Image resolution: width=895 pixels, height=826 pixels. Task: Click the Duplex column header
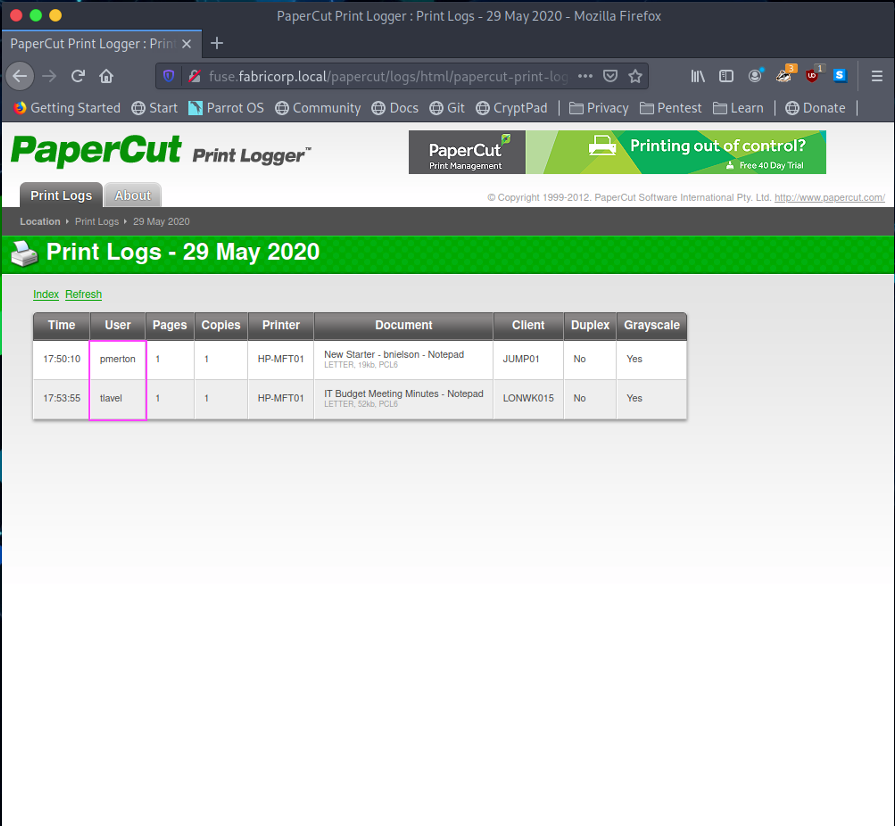[x=590, y=325]
